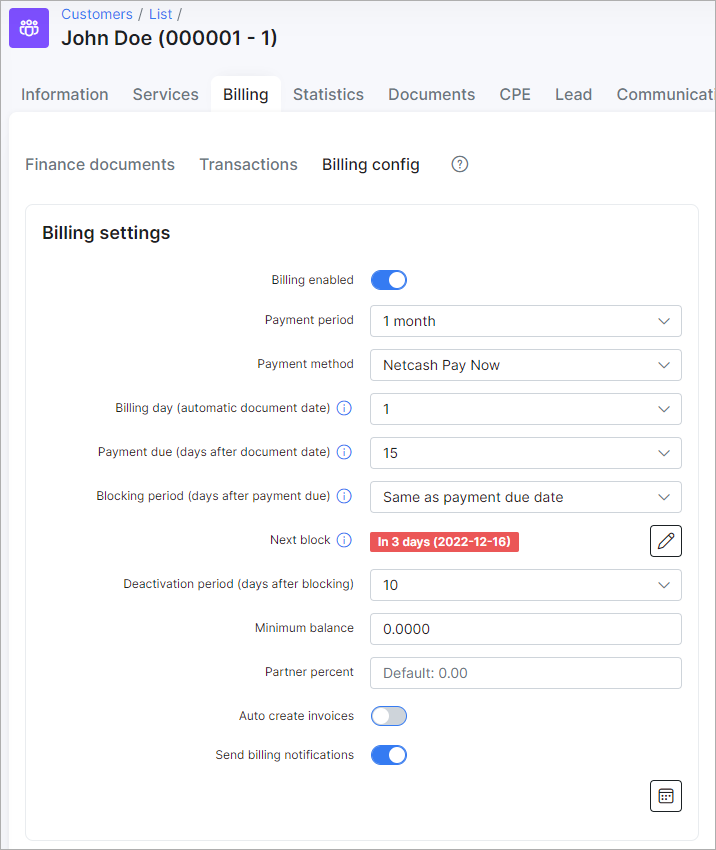This screenshot has height=850, width=716.
Task: Click the List breadcrumb link
Action: [x=160, y=14]
